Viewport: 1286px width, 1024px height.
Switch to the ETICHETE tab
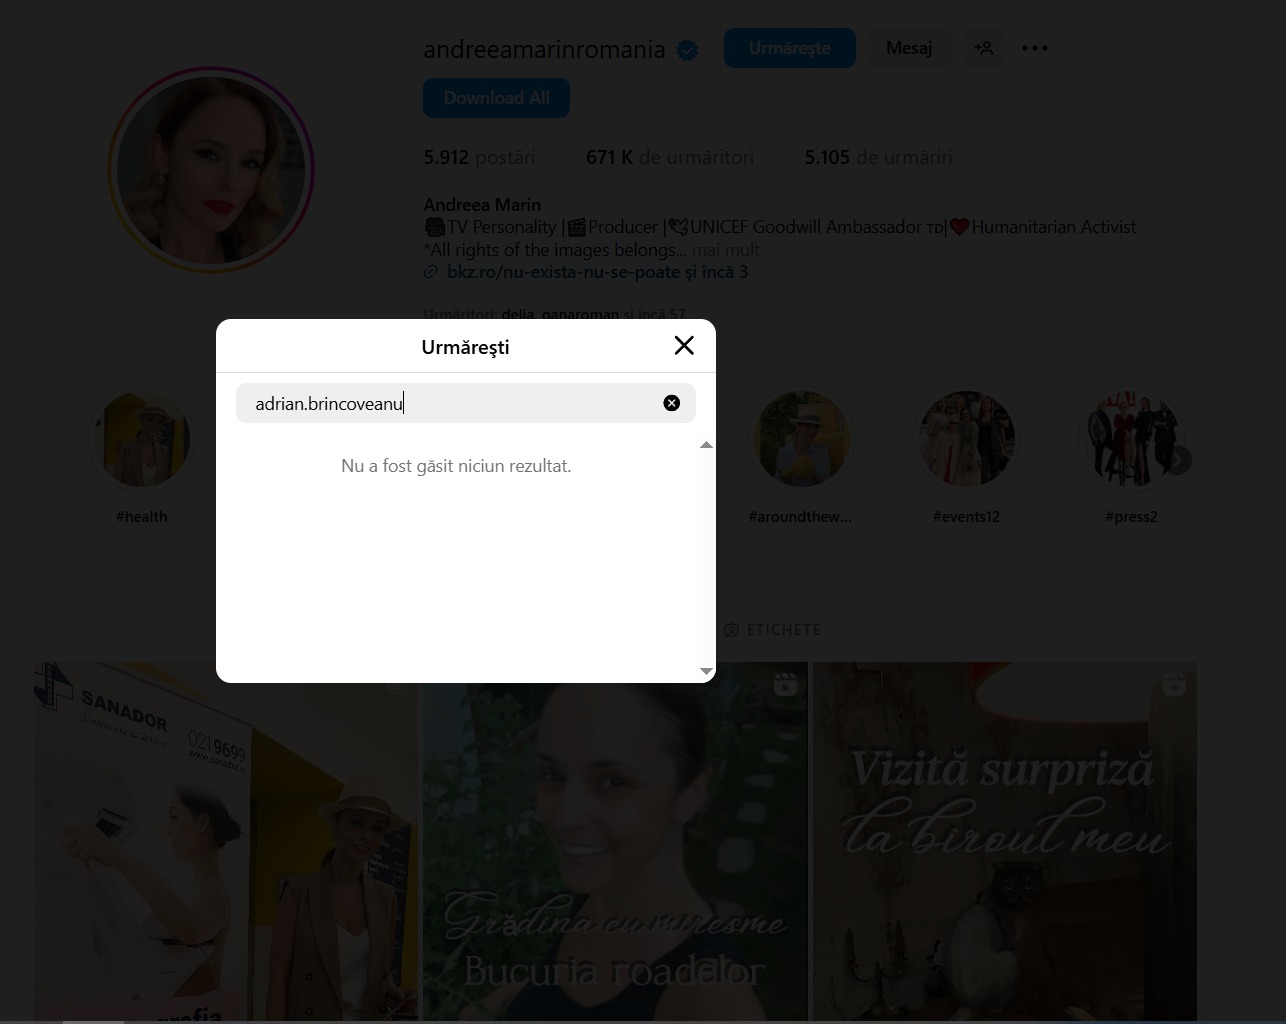[773, 630]
